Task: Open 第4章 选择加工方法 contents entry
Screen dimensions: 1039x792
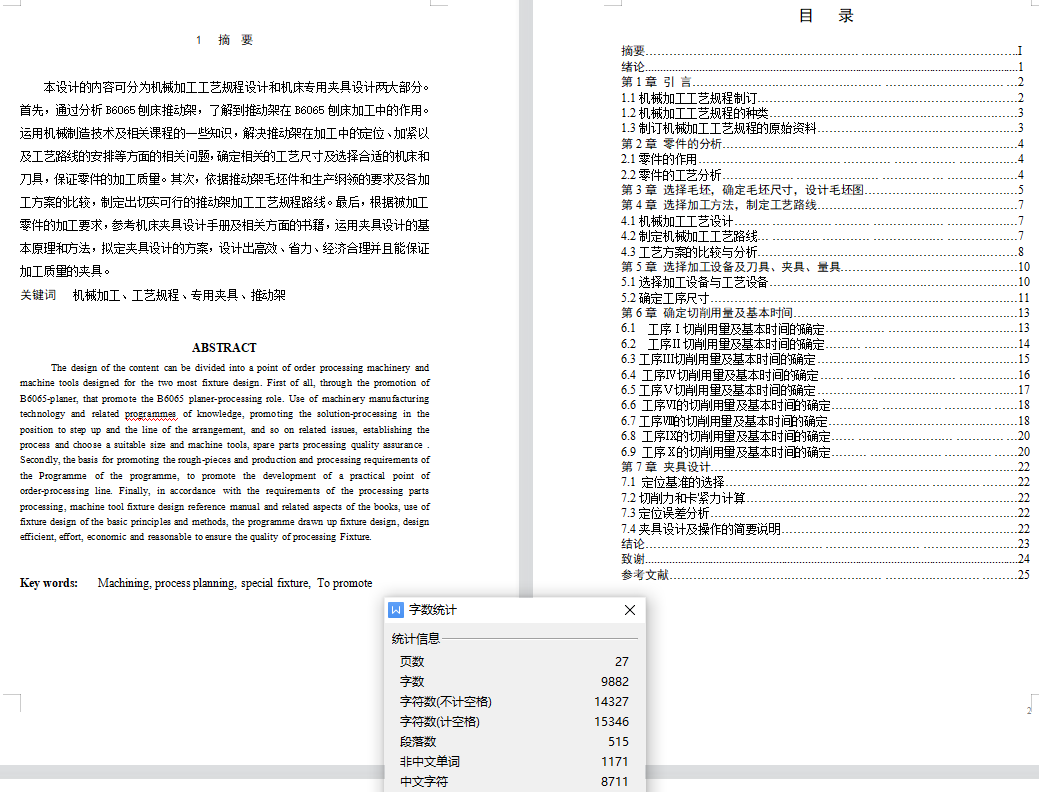Action: [822, 205]
